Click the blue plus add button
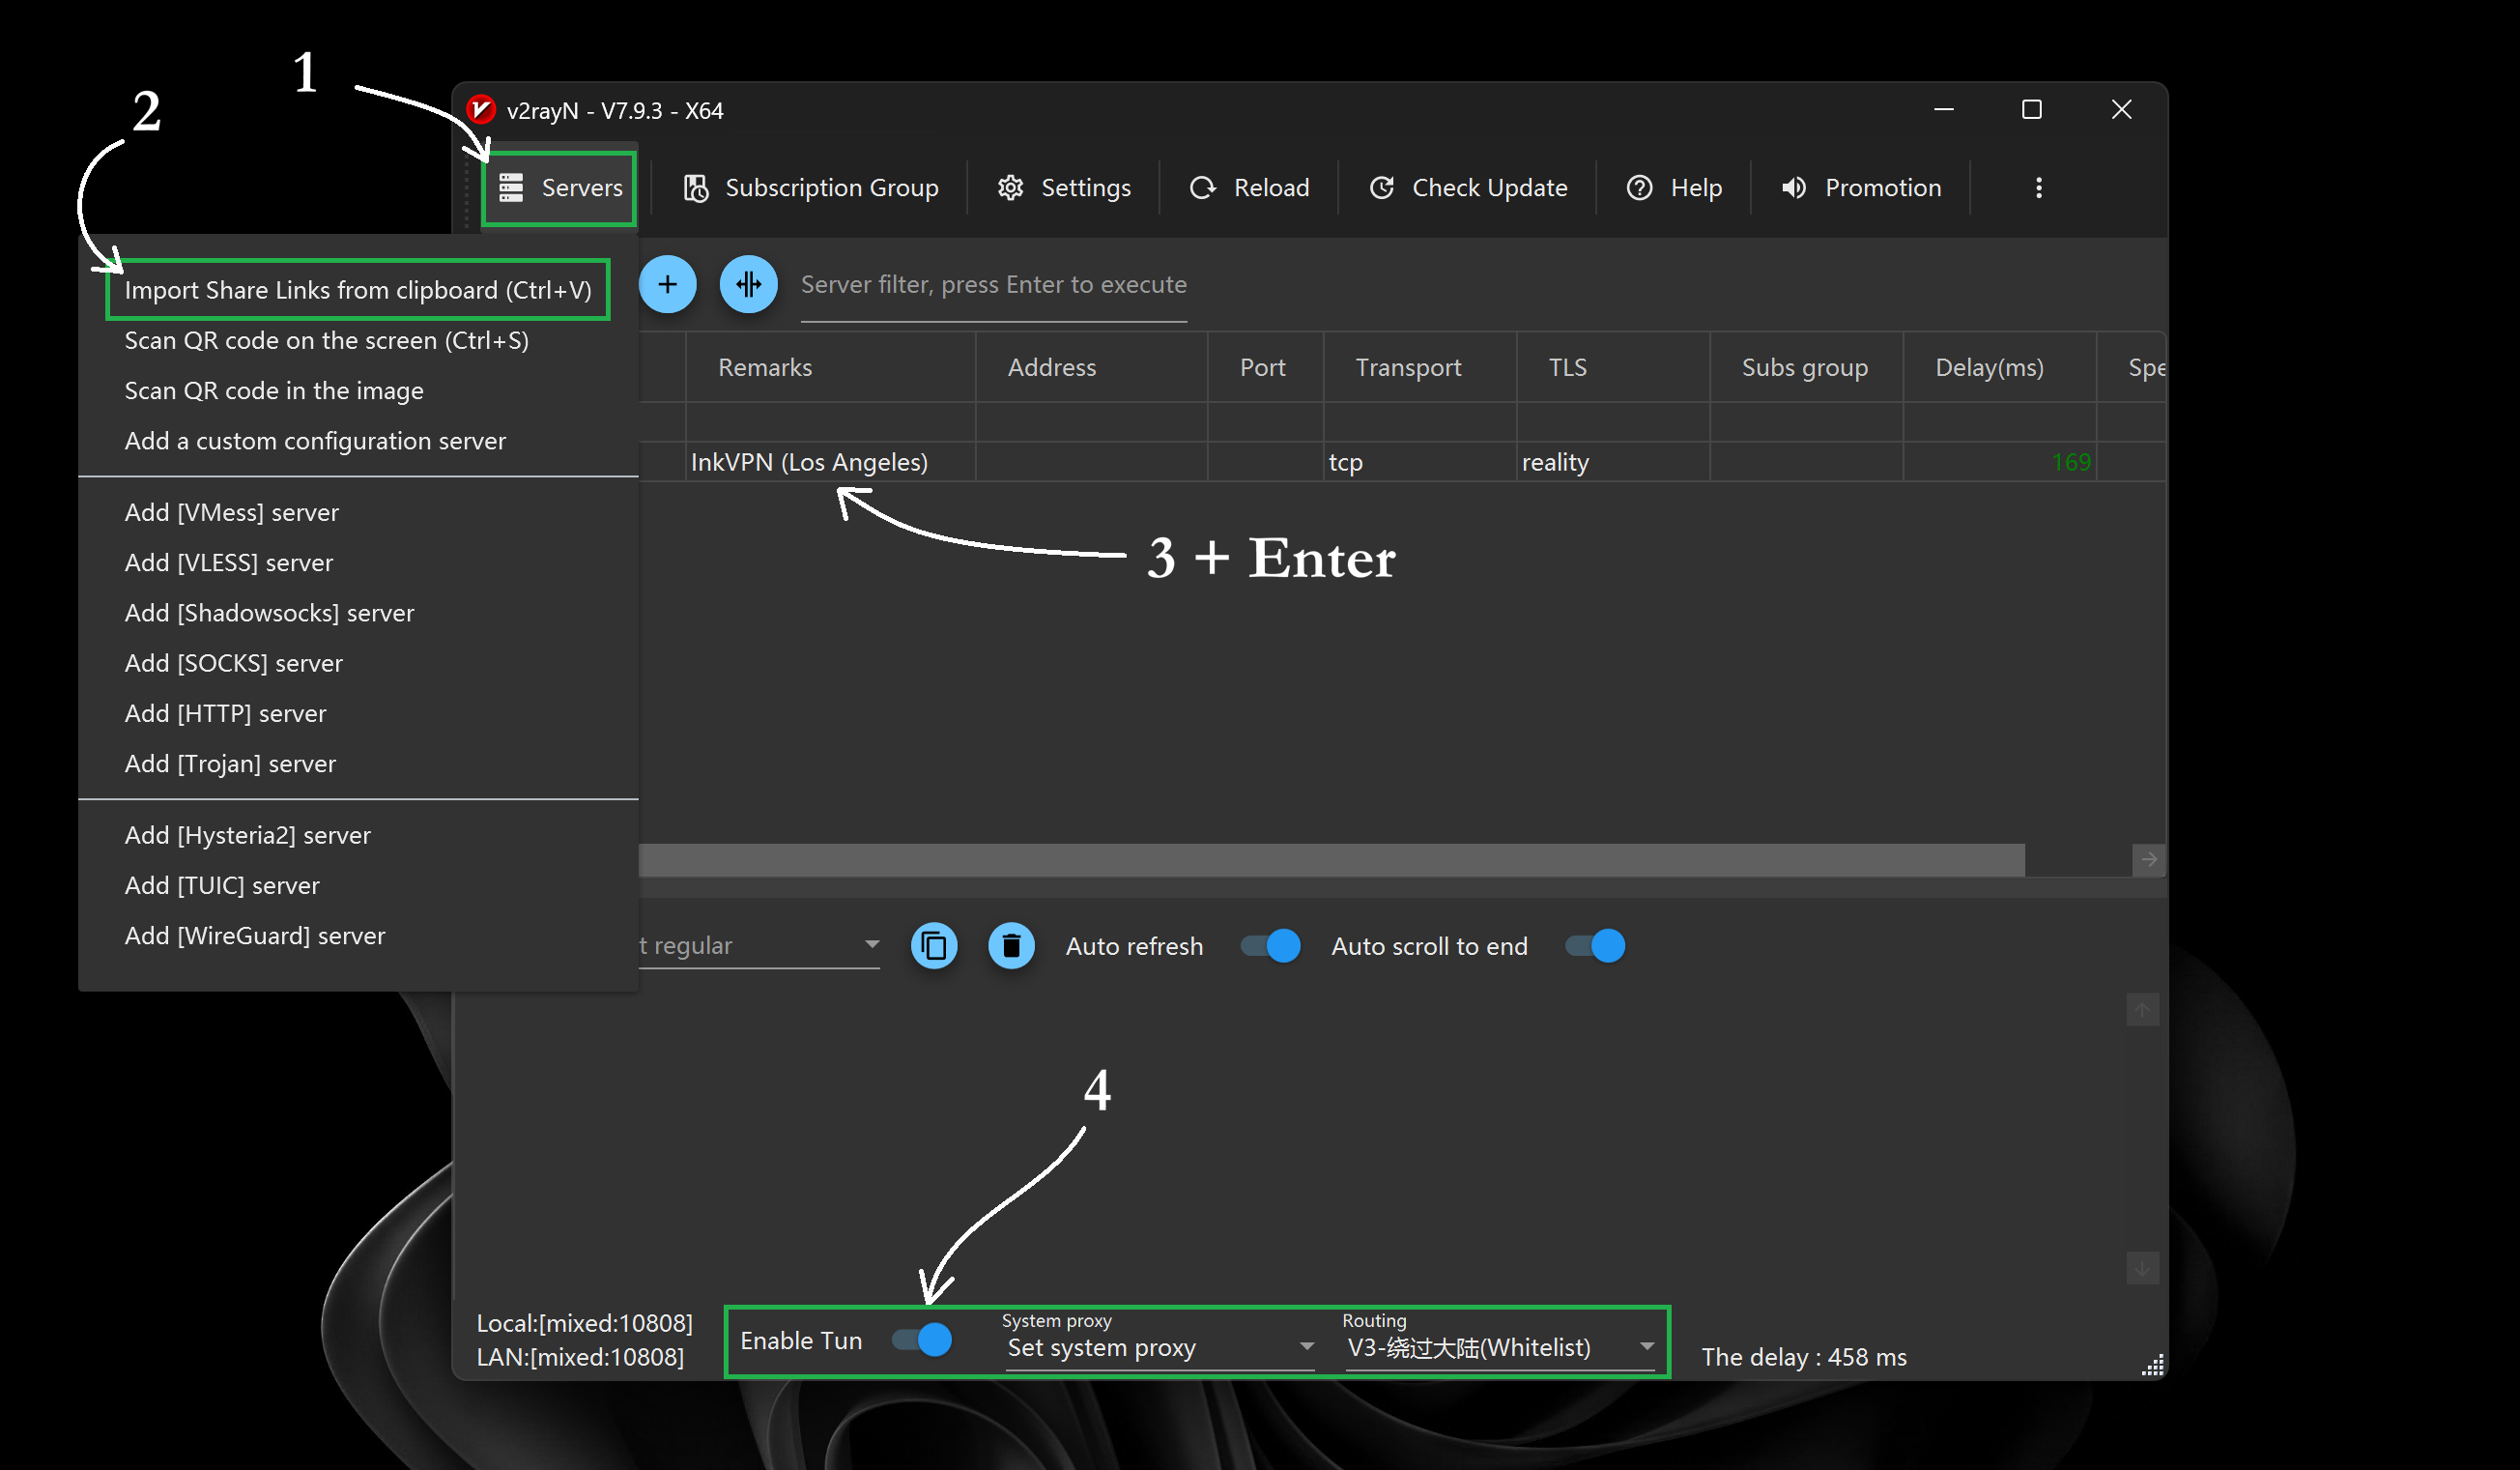The image size is (2520, 1470). coord(668,285)
